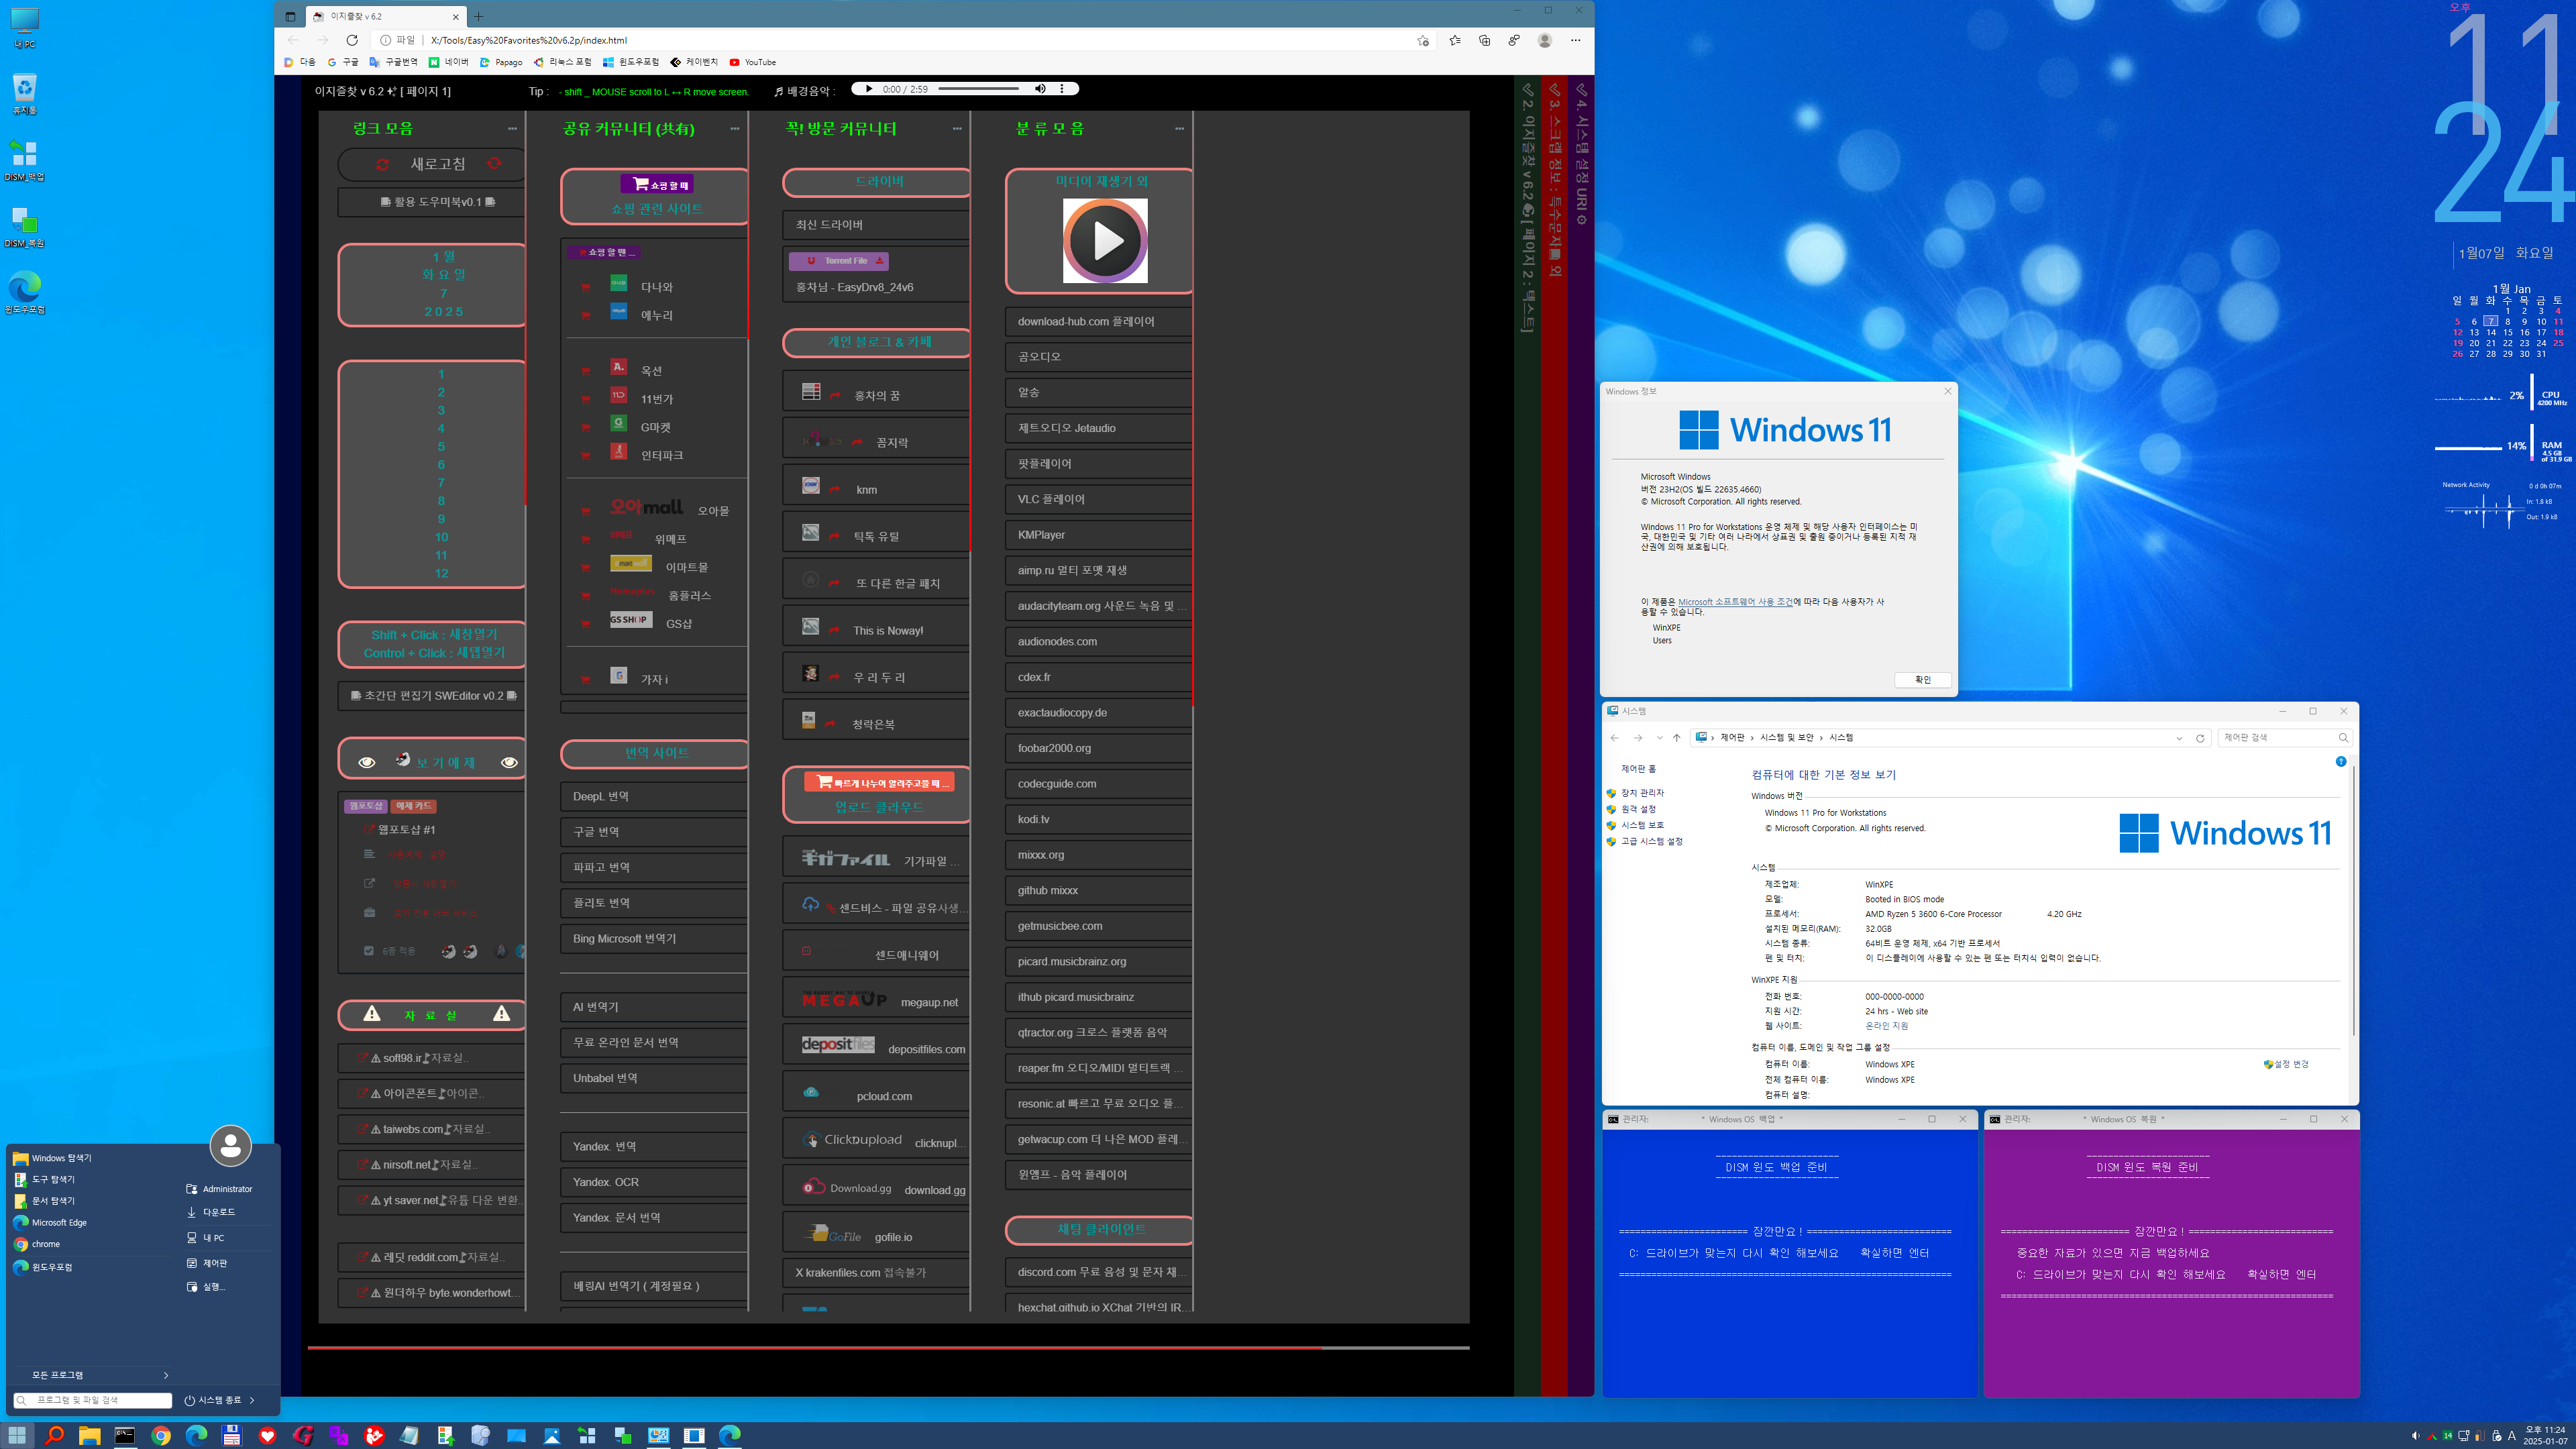
Task: Open 분류모음 panel ellipsis menu
Action: click(x=1179, y=128)
